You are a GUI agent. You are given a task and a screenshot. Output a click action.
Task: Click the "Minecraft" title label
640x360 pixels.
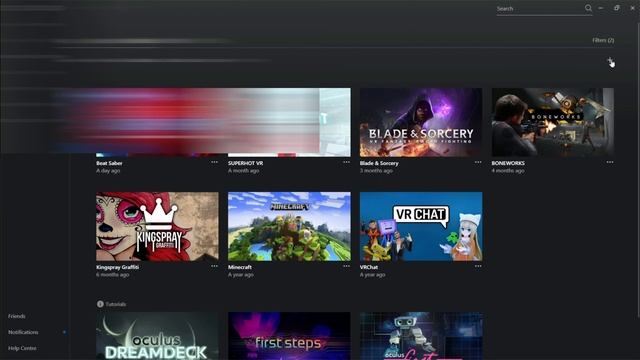tap(240, 267)
